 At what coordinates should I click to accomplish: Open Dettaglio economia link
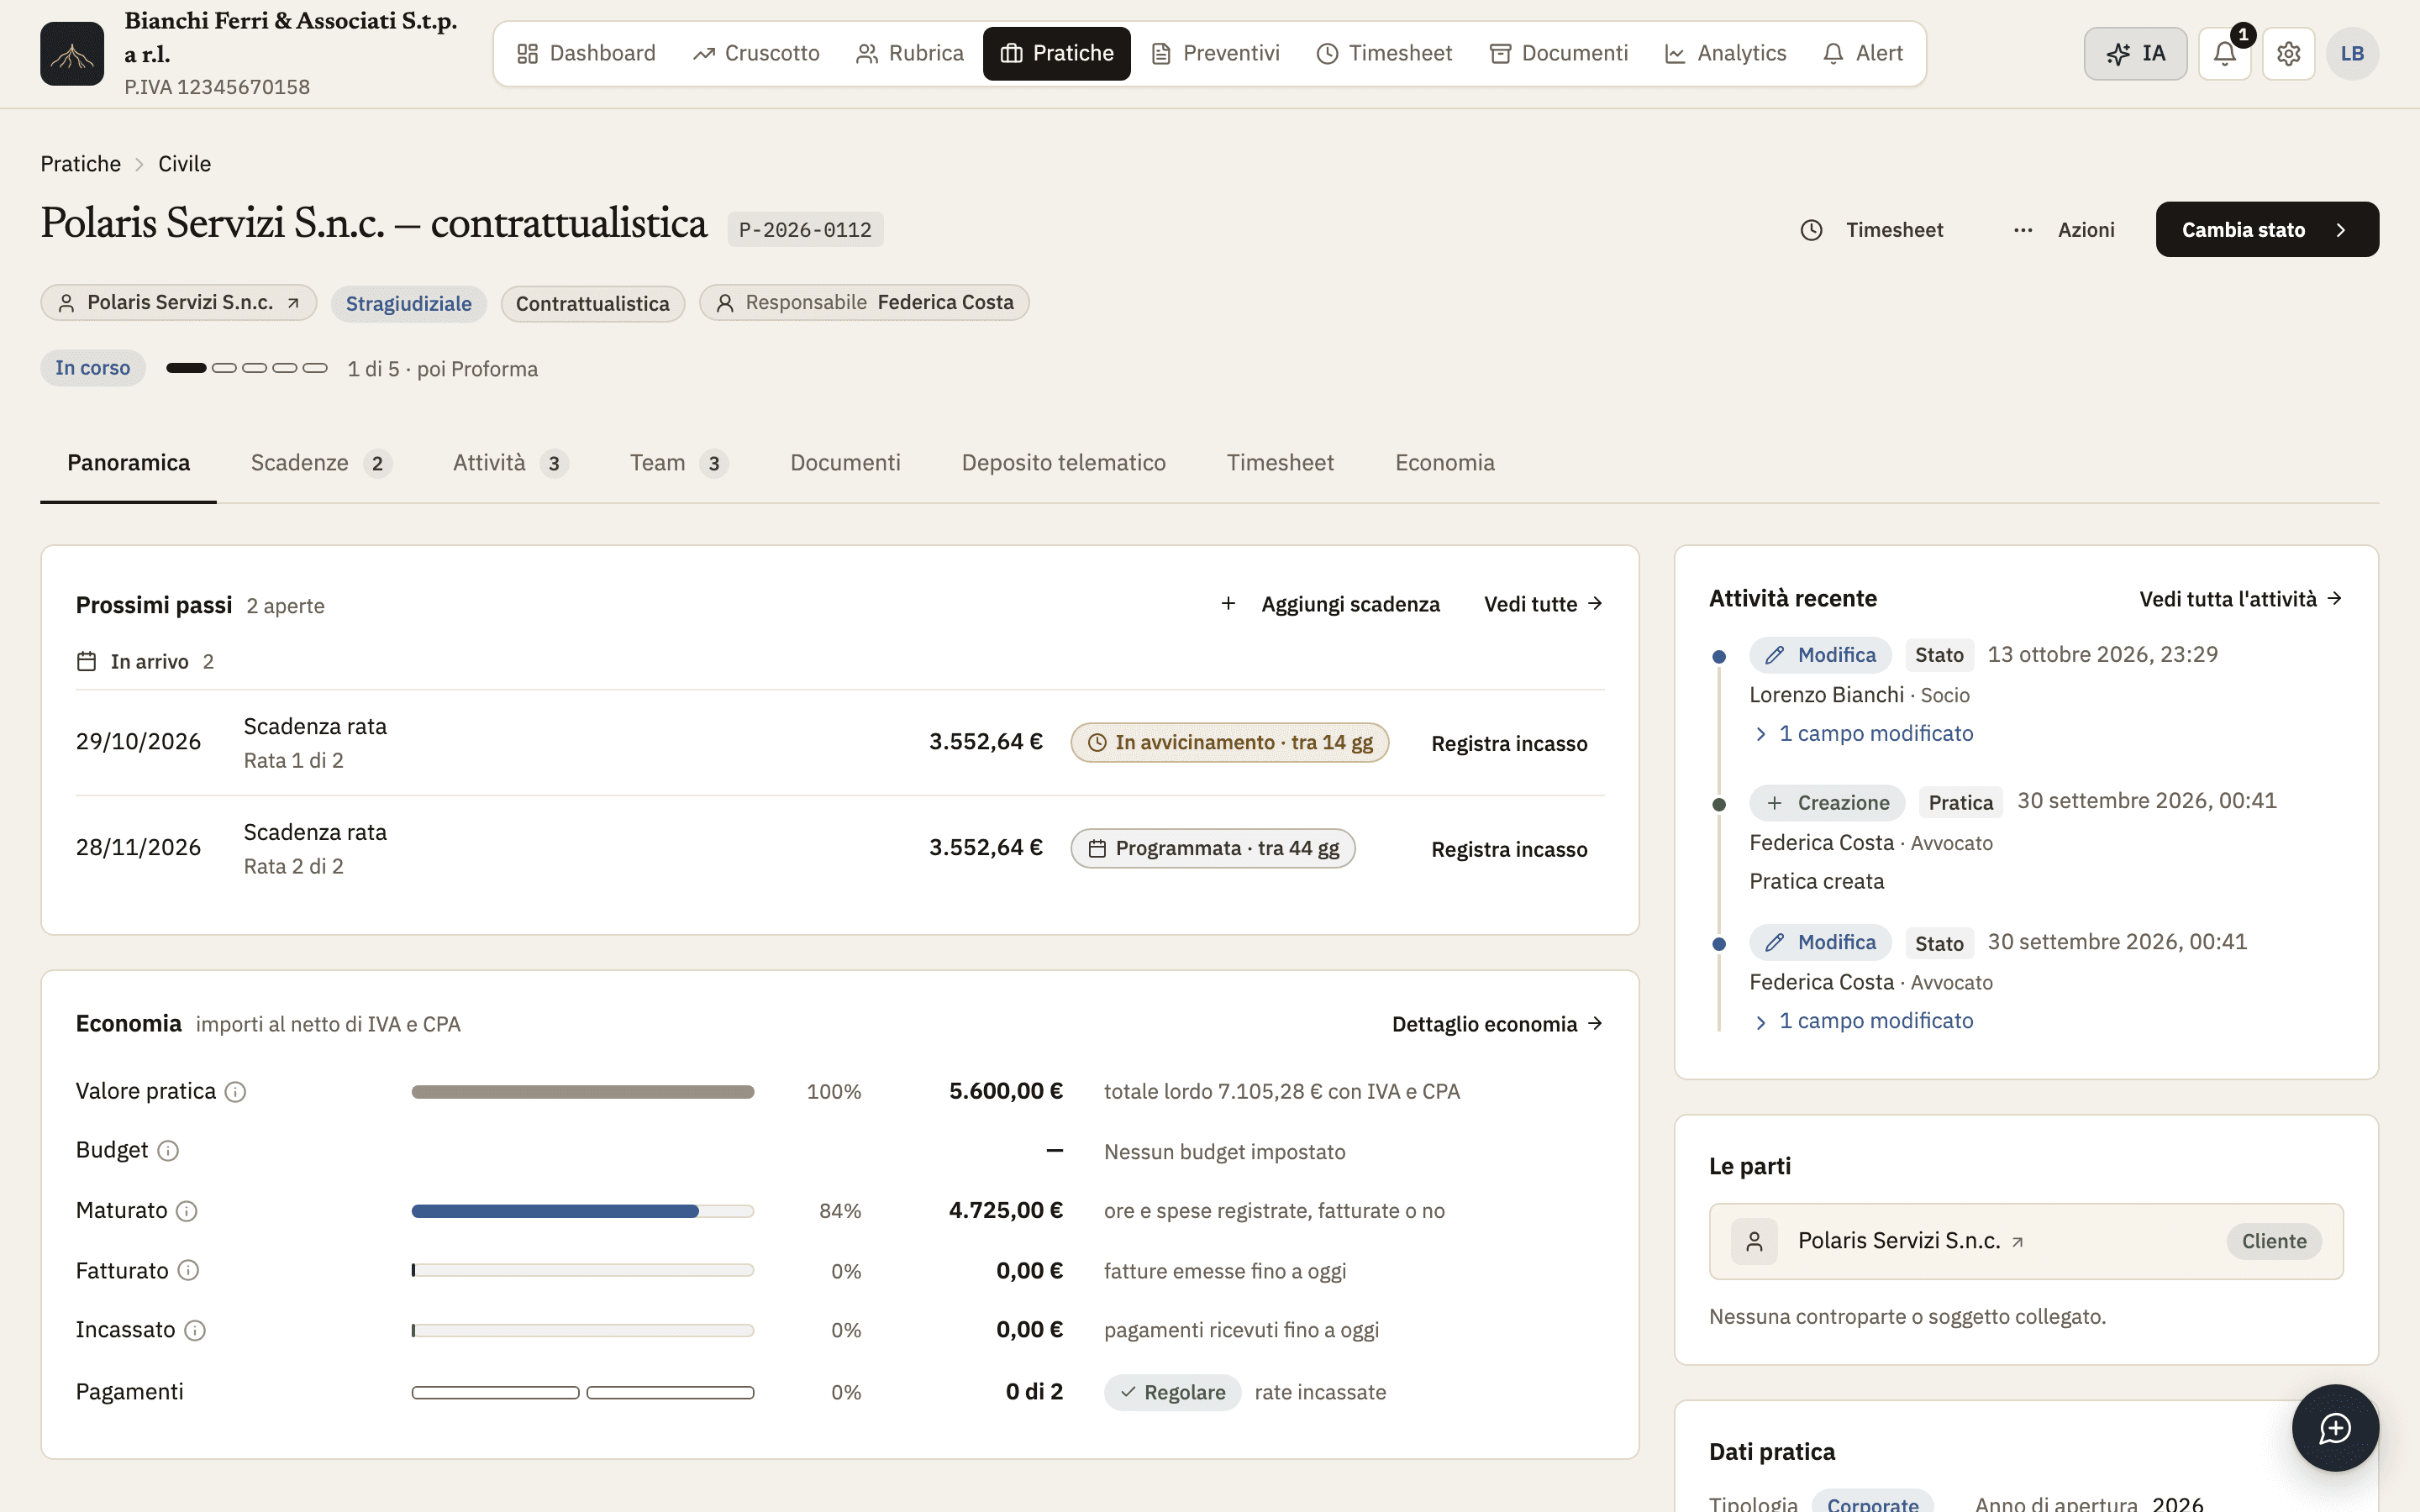coord(1497,1024)
